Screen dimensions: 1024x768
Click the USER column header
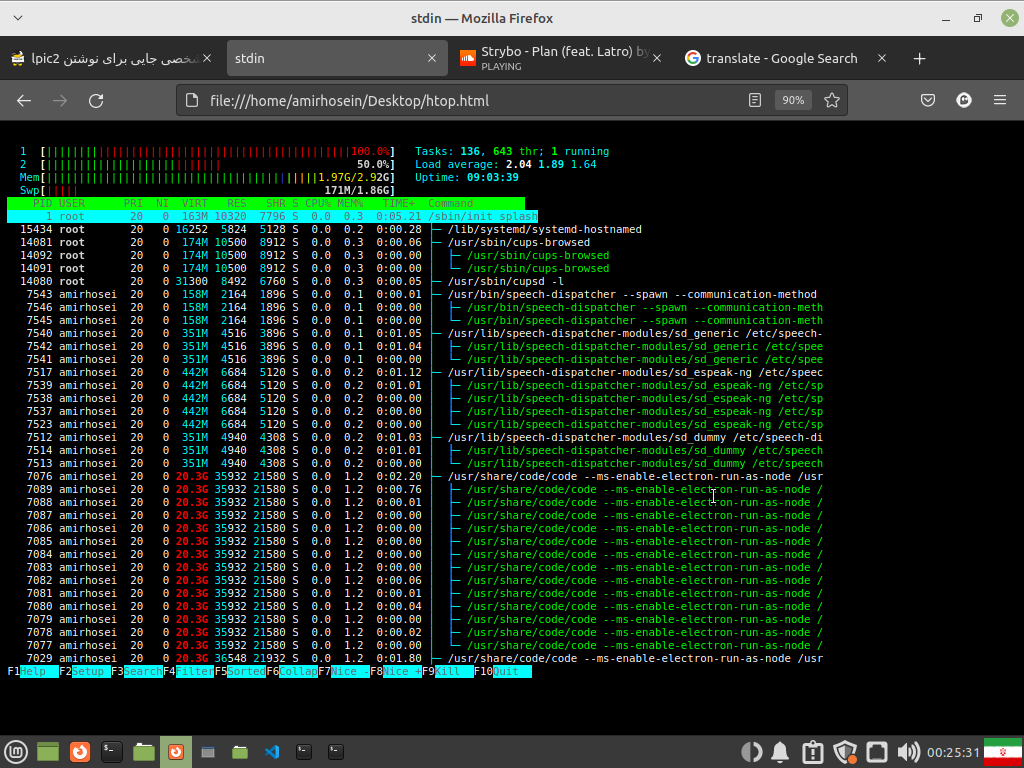coord(72,204)
